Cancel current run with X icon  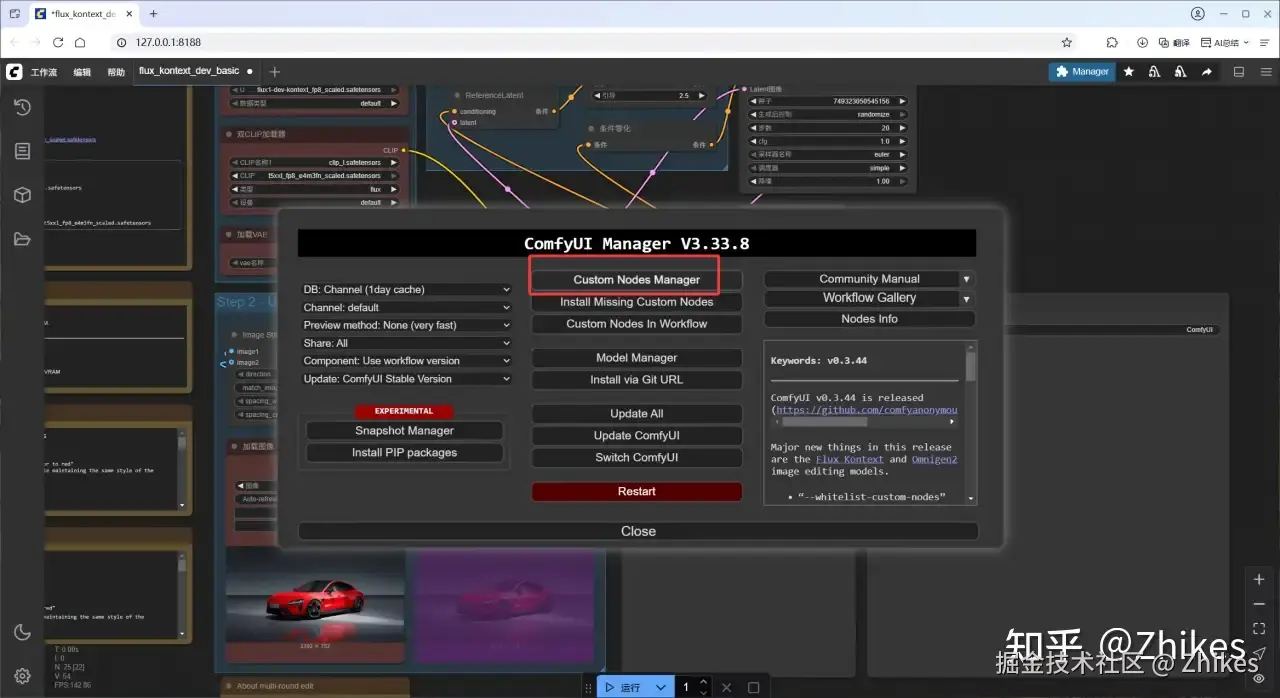727,687
